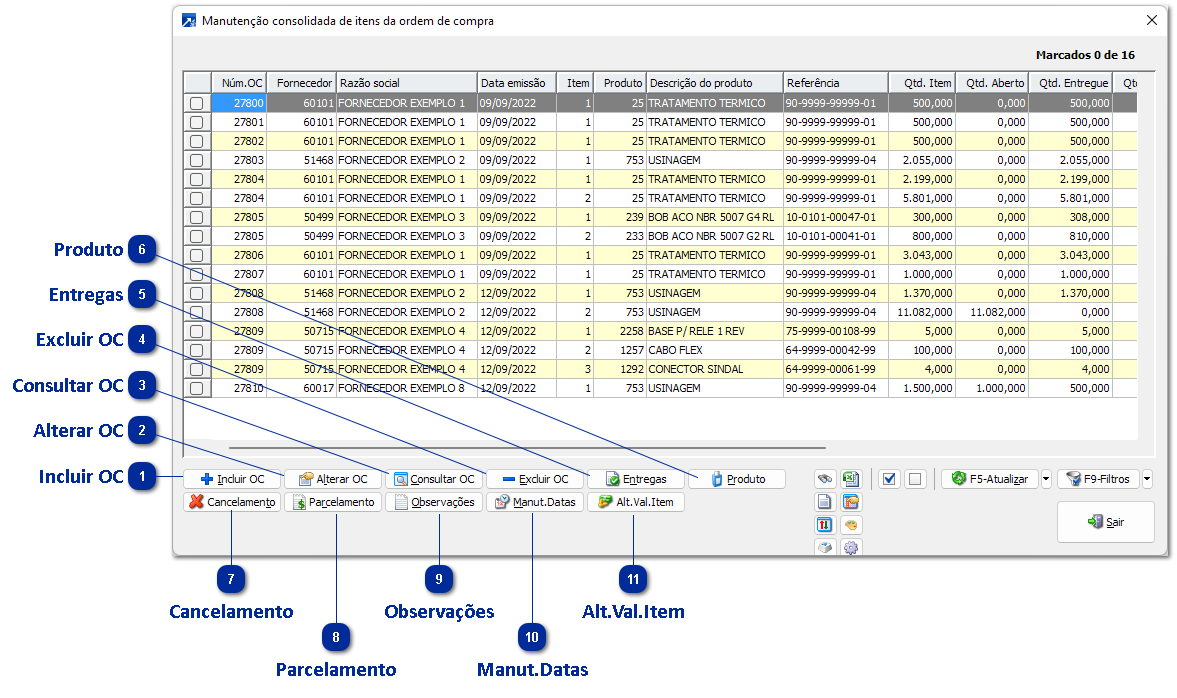Sort by the Fornecedor column header
The height and width of the screenshot is (698, 1177).
pyautogui.click(x=304, y=83)
